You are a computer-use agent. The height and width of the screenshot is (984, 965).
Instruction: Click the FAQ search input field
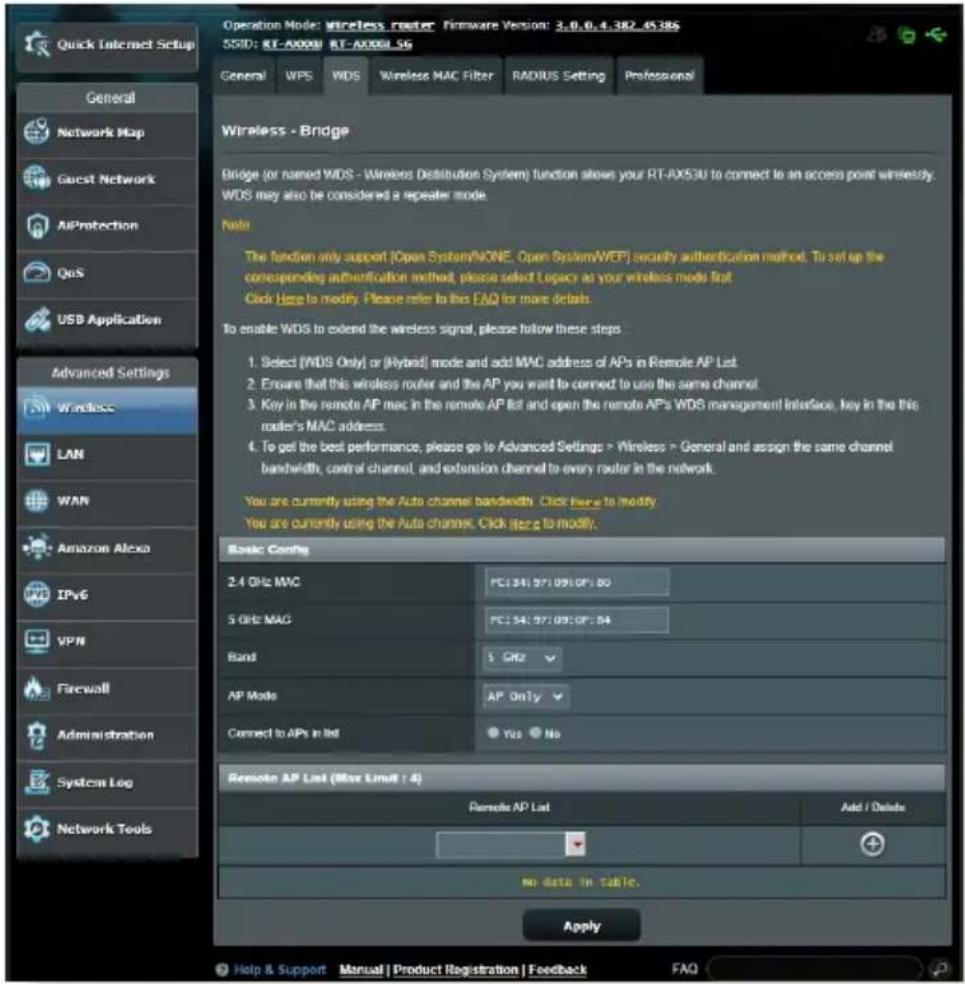tap(814, 968)
